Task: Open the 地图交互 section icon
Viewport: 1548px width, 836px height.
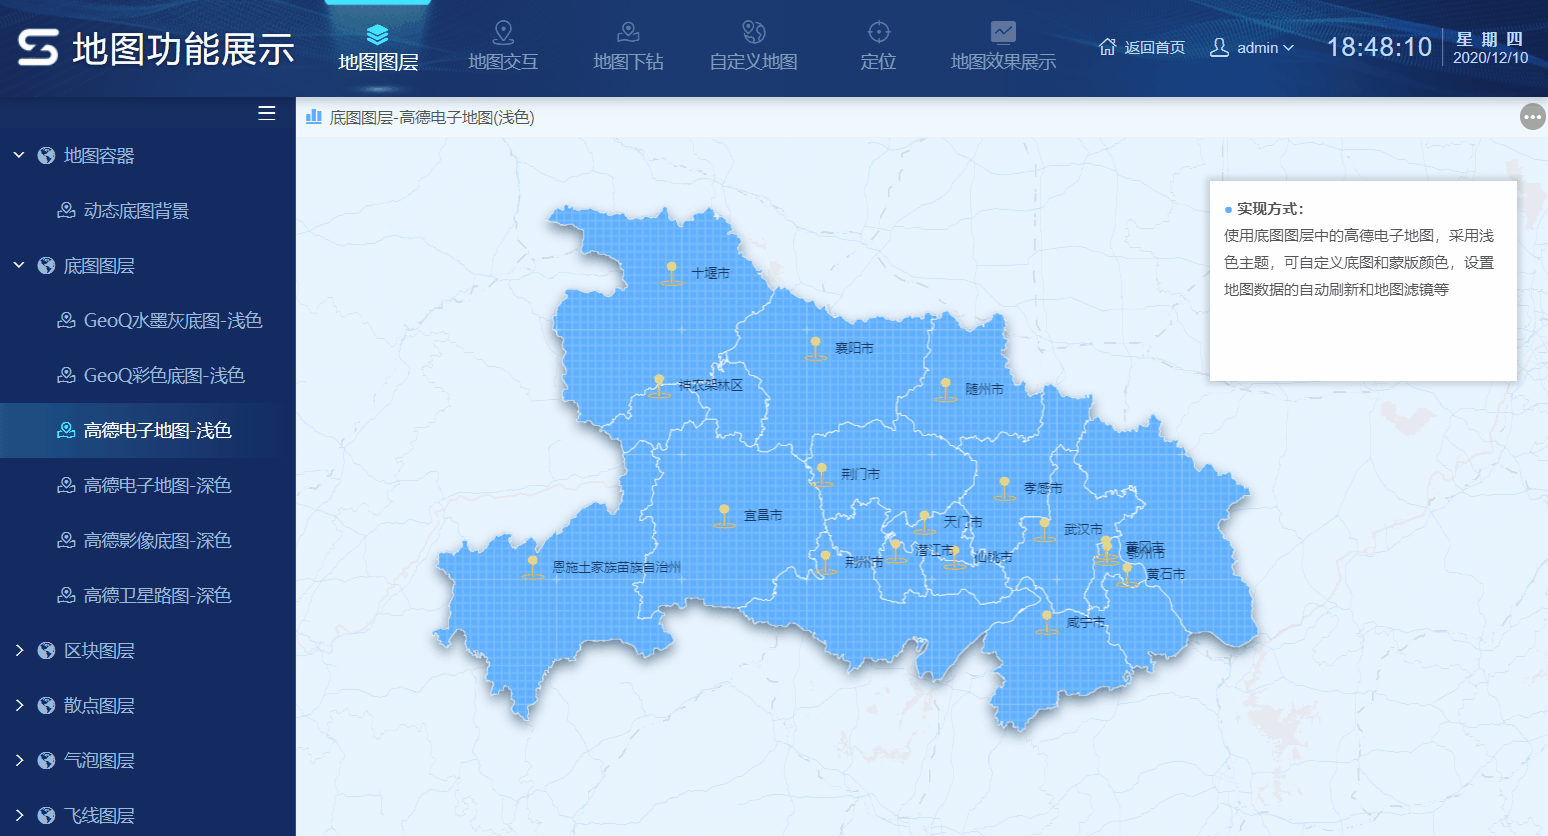Action: point(503,31)
